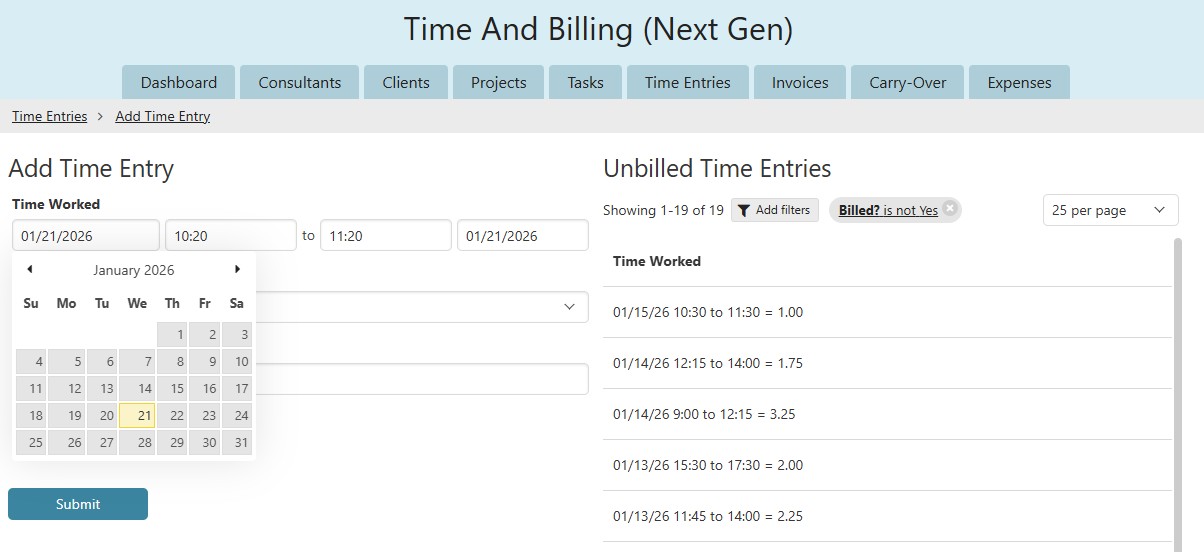Open the 25 per page dropdown
This screenshot has height=552, width=1204.
(x=1110, y=210)
